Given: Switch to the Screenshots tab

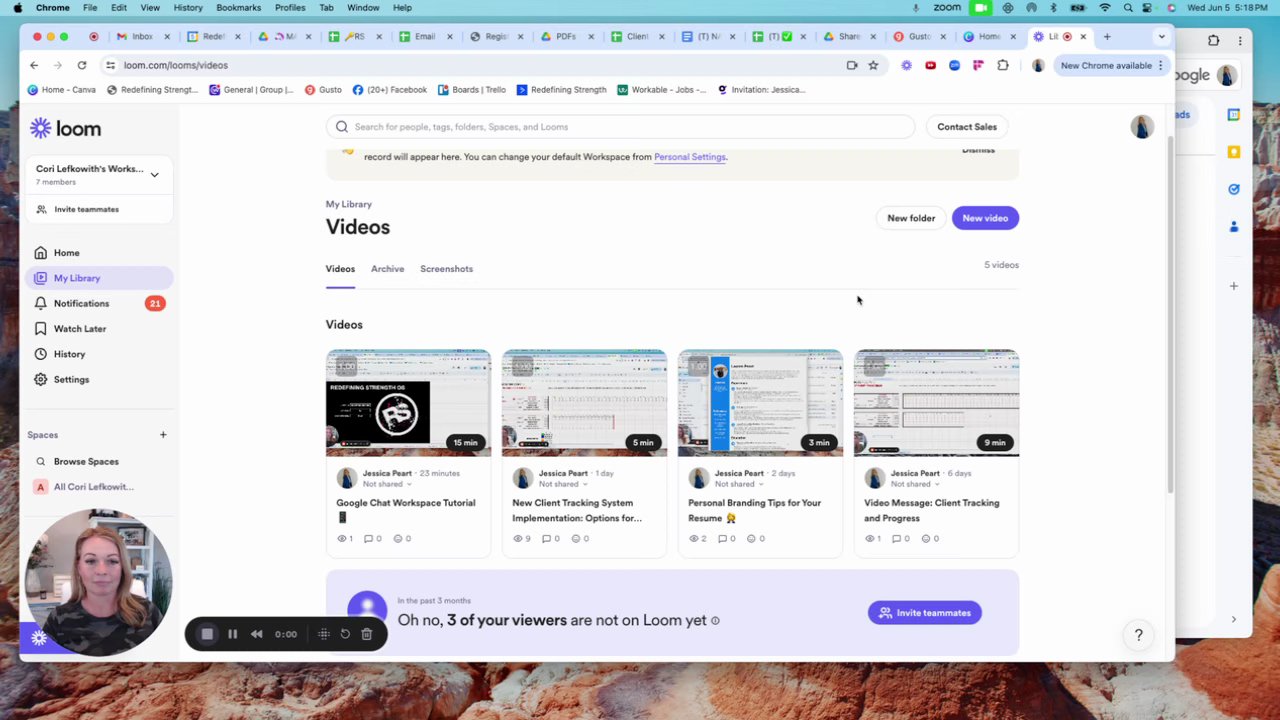Looking at the screenshot, I should tap(446, 269).
